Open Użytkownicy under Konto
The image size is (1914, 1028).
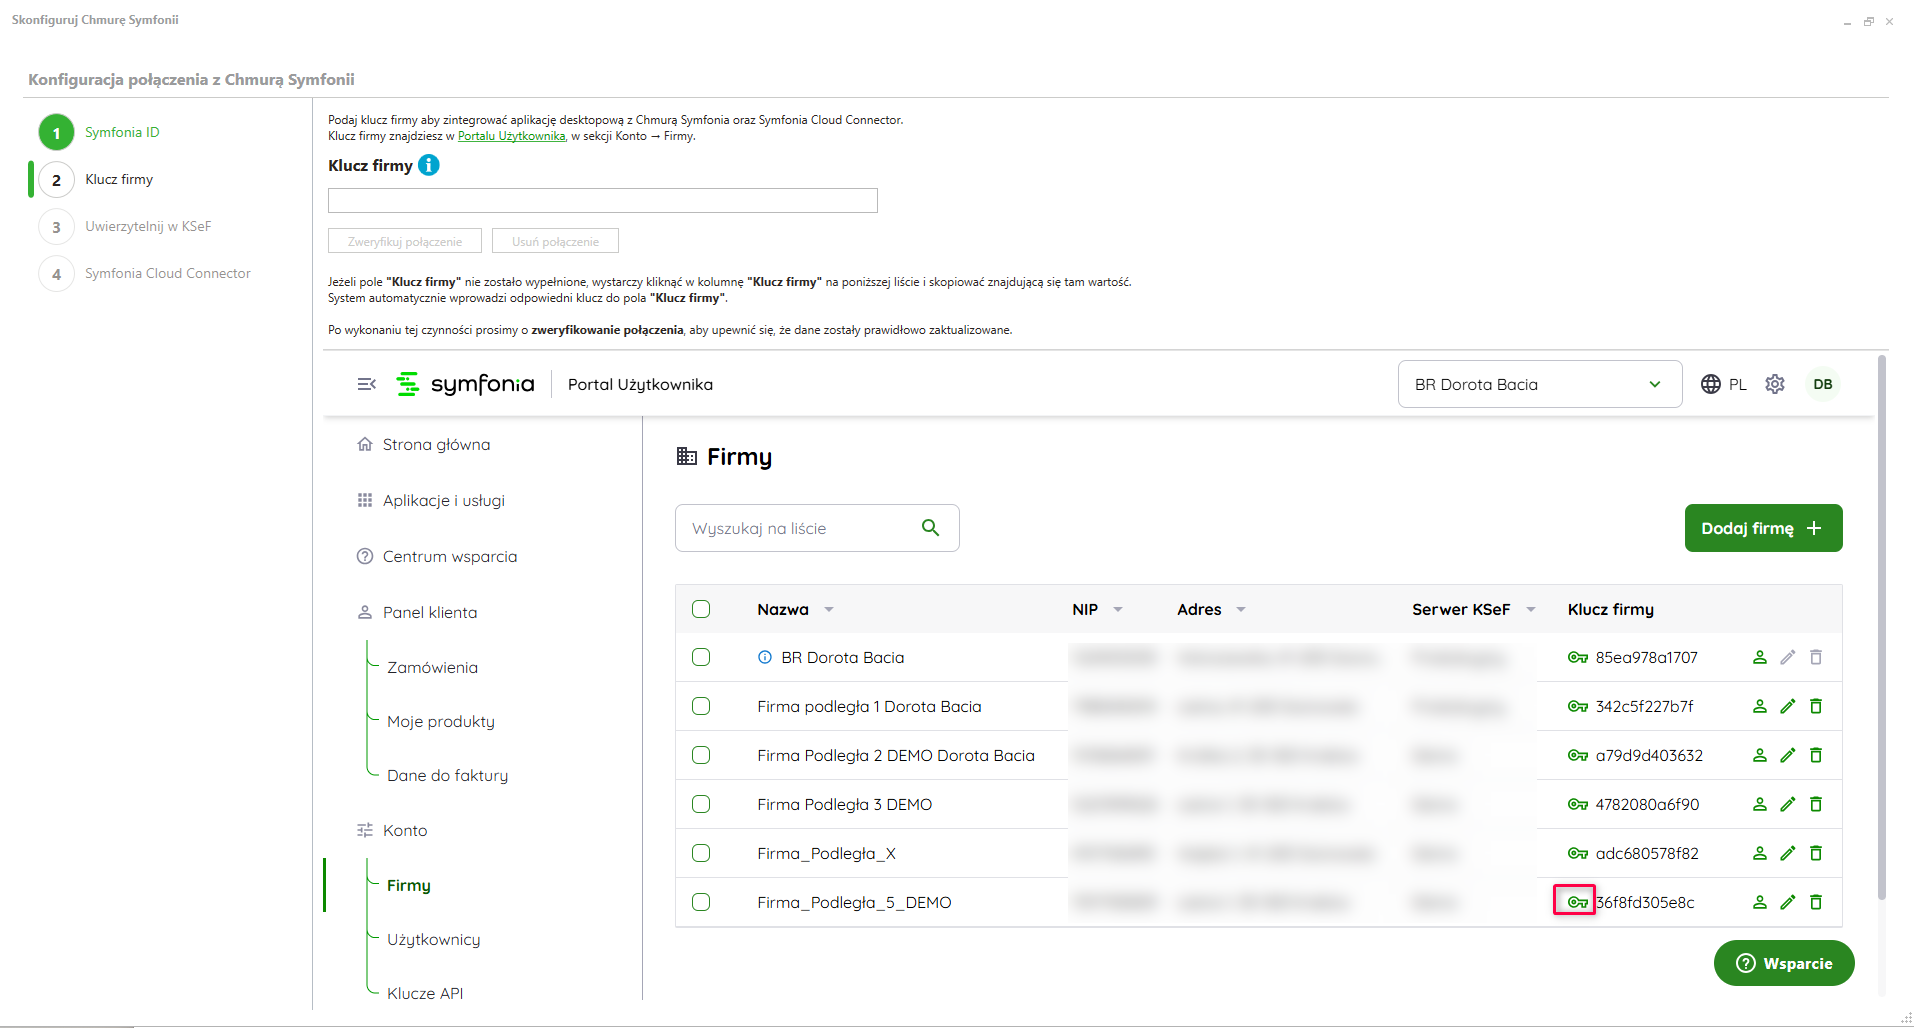433,939
